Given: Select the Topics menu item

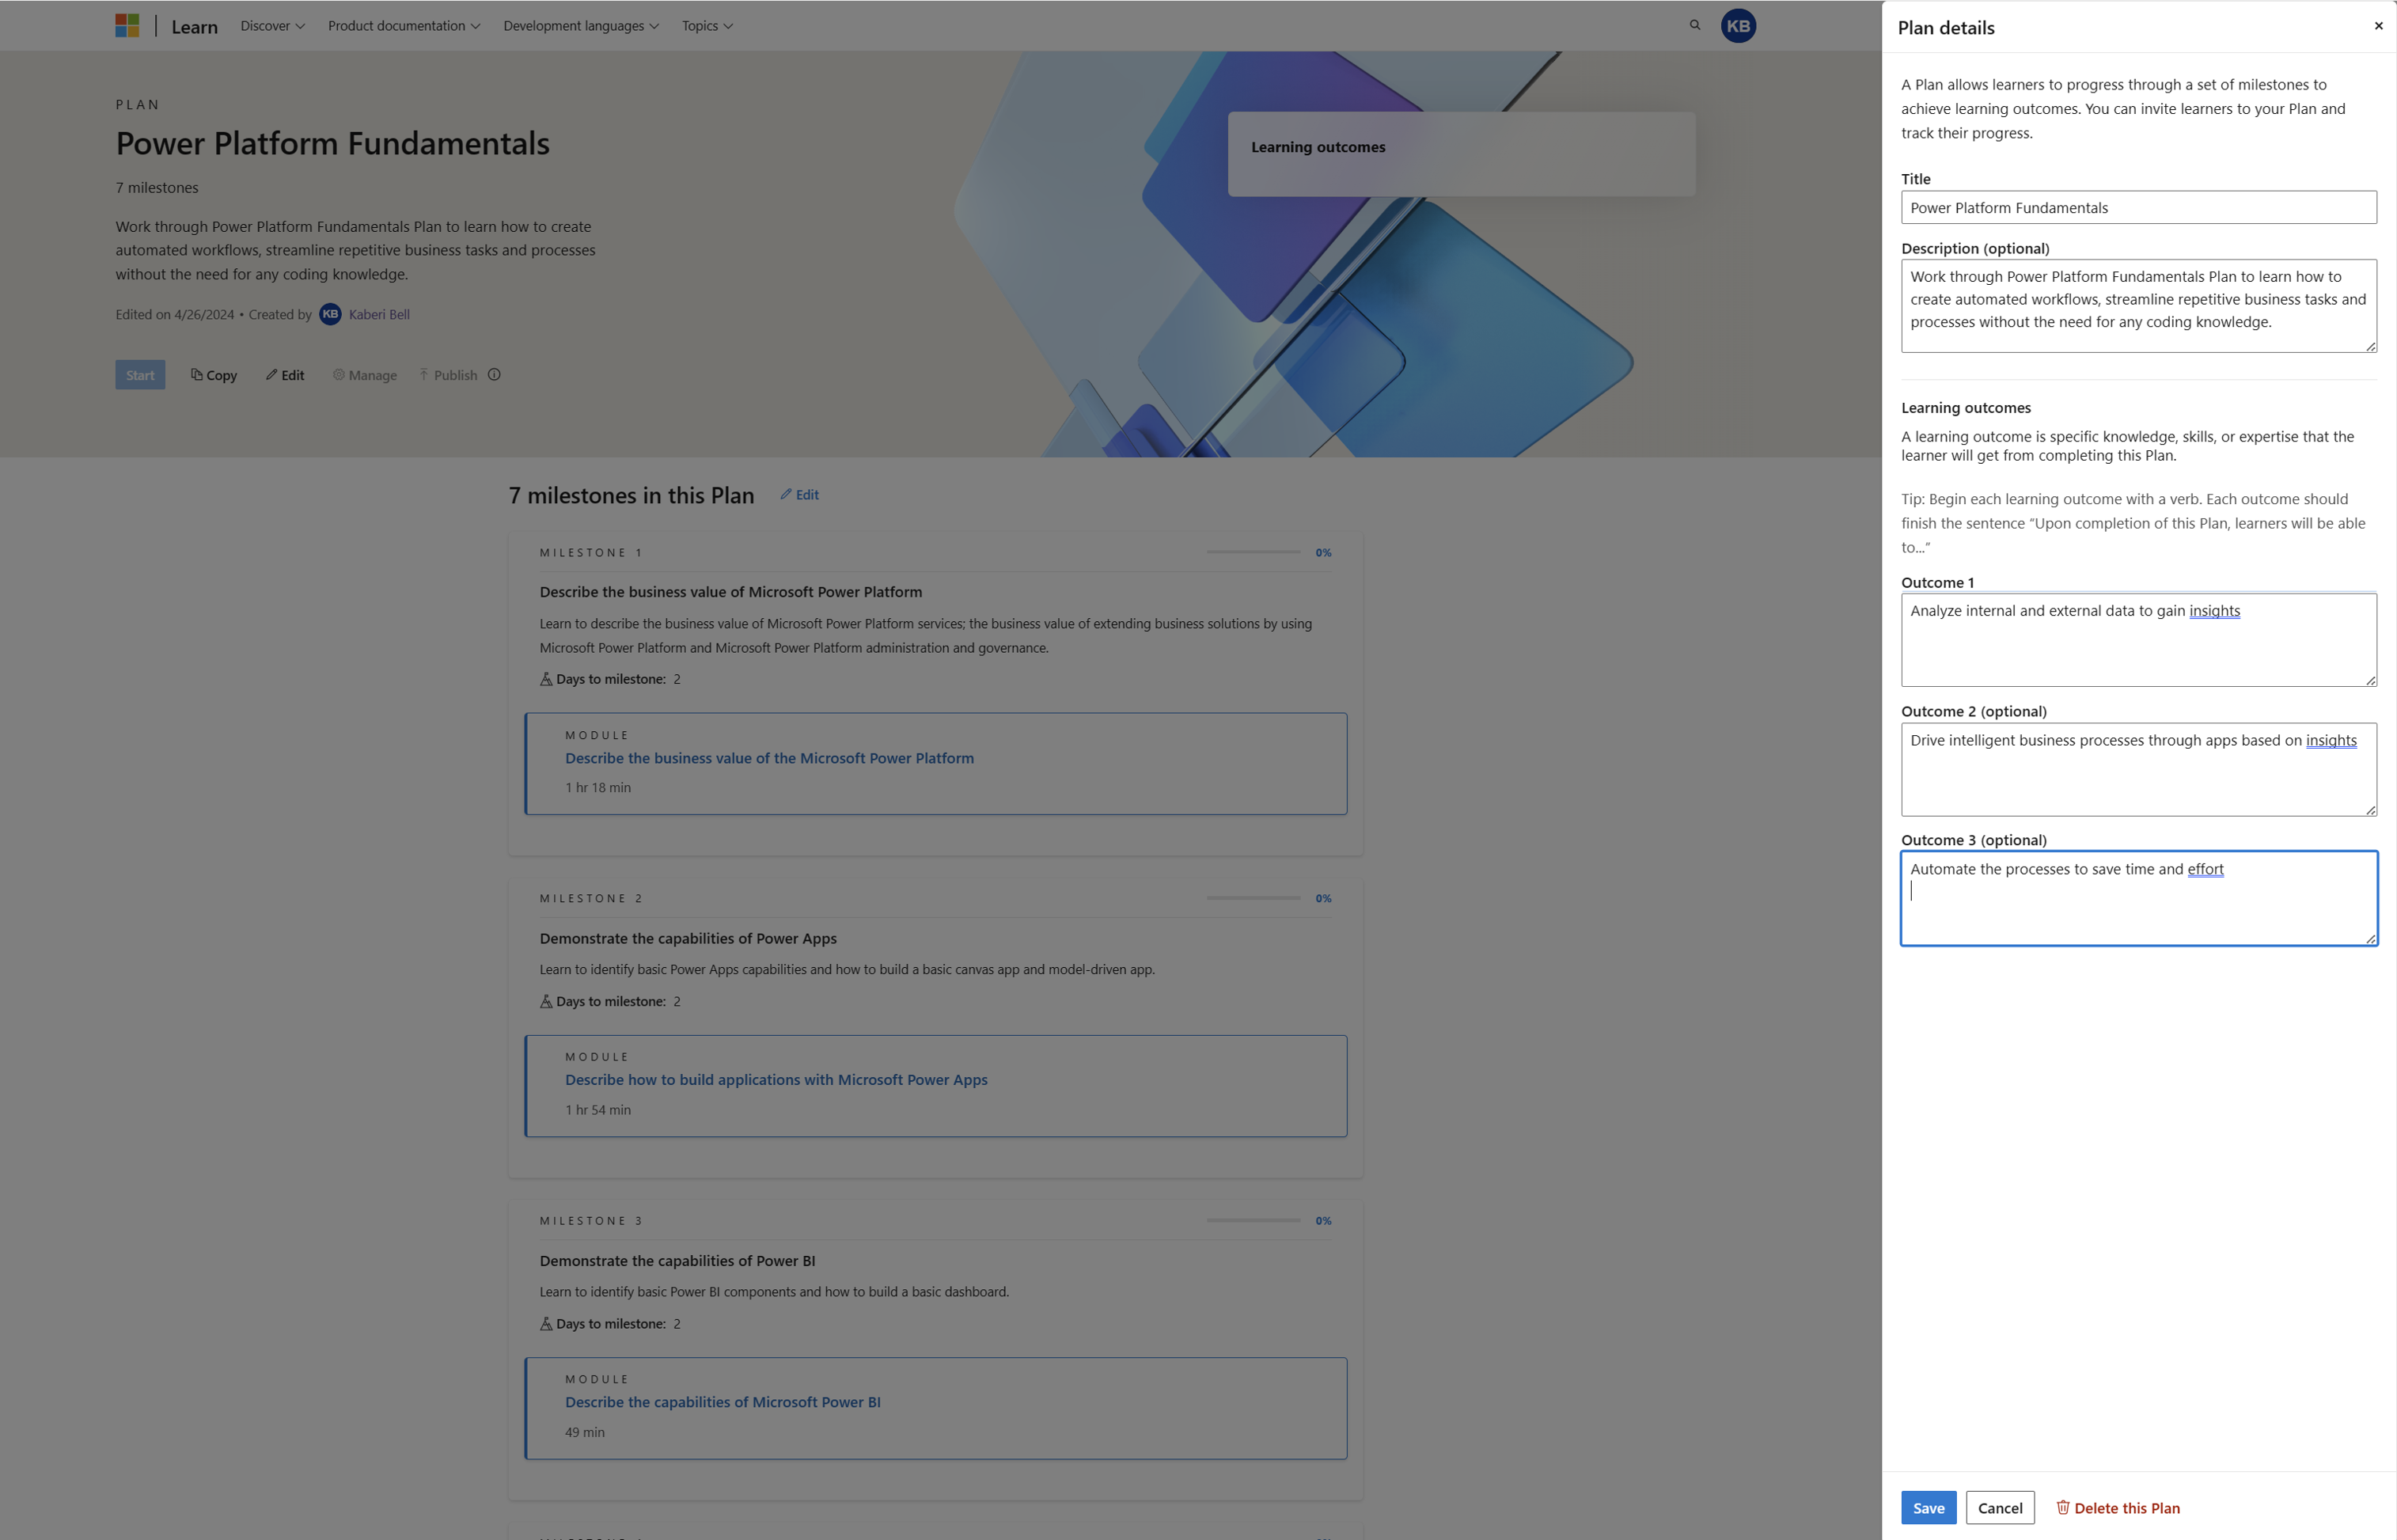Looking at the screenshot, I should pos(706,25).
